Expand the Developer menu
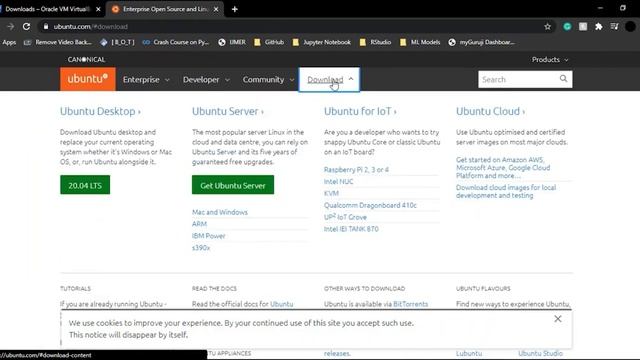The height and width of the screenshot is (360, 640). point(206,80)
